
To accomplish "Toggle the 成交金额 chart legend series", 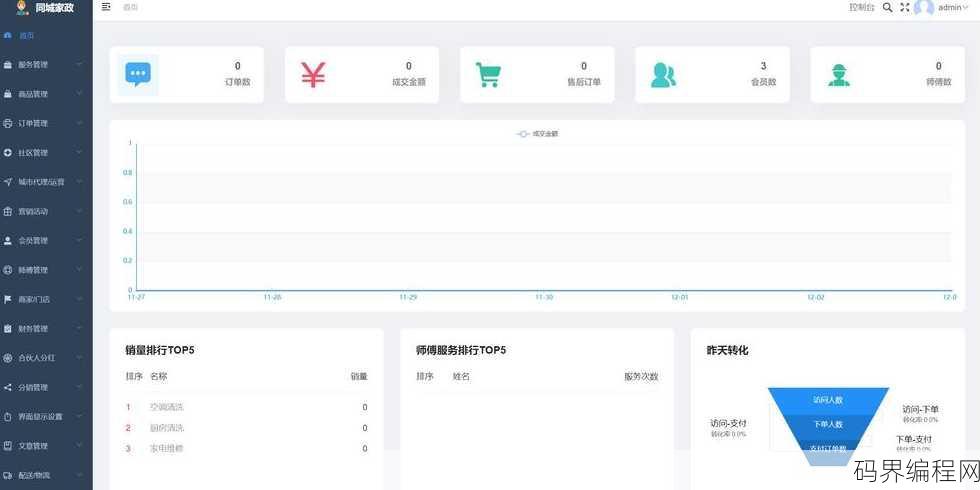I will (538, 134).
